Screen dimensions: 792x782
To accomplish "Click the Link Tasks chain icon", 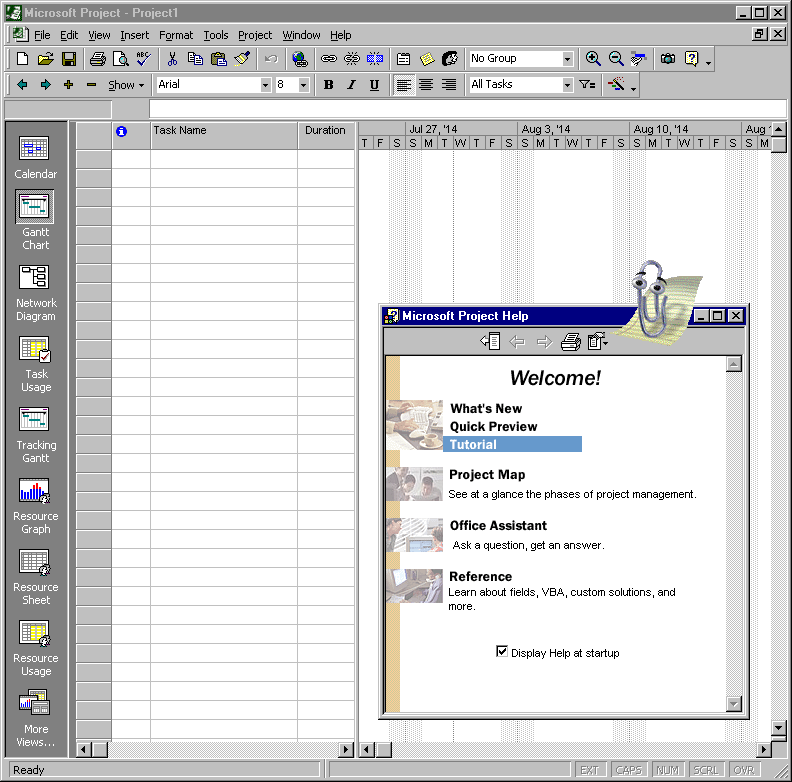I will click(328, 59).
